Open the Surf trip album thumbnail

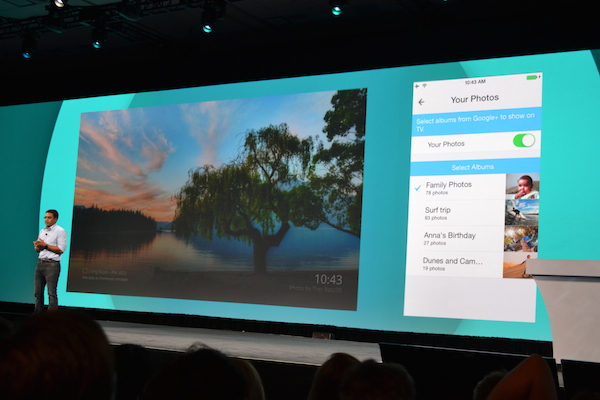521,212
